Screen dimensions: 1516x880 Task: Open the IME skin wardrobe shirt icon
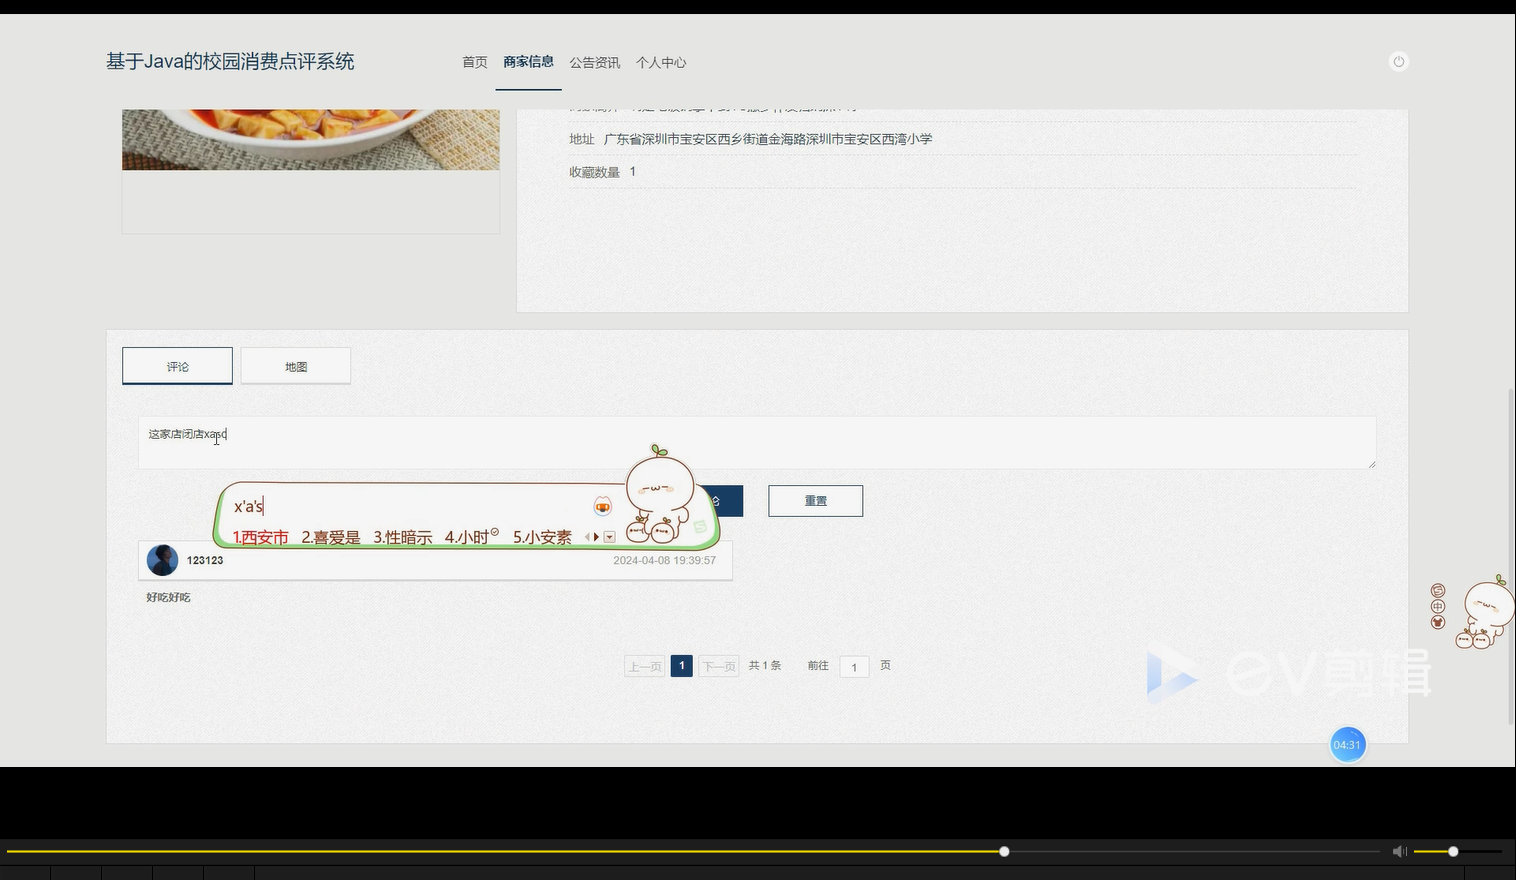[1438, 621]
